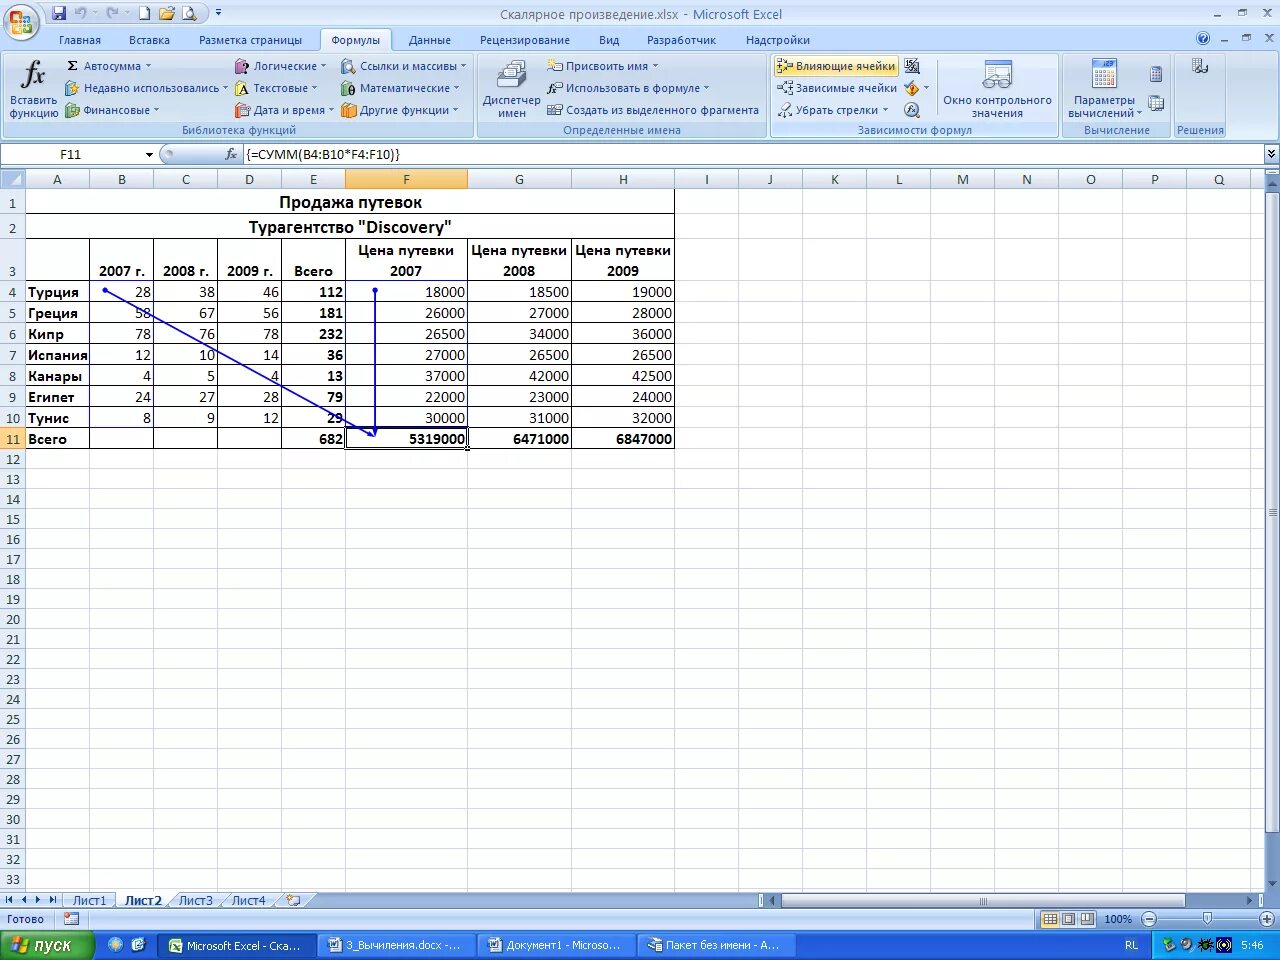Viewport: 1280px width, 960px height.
Task: Customize quick access toolbar dropdown arrow
Action: 218,14
